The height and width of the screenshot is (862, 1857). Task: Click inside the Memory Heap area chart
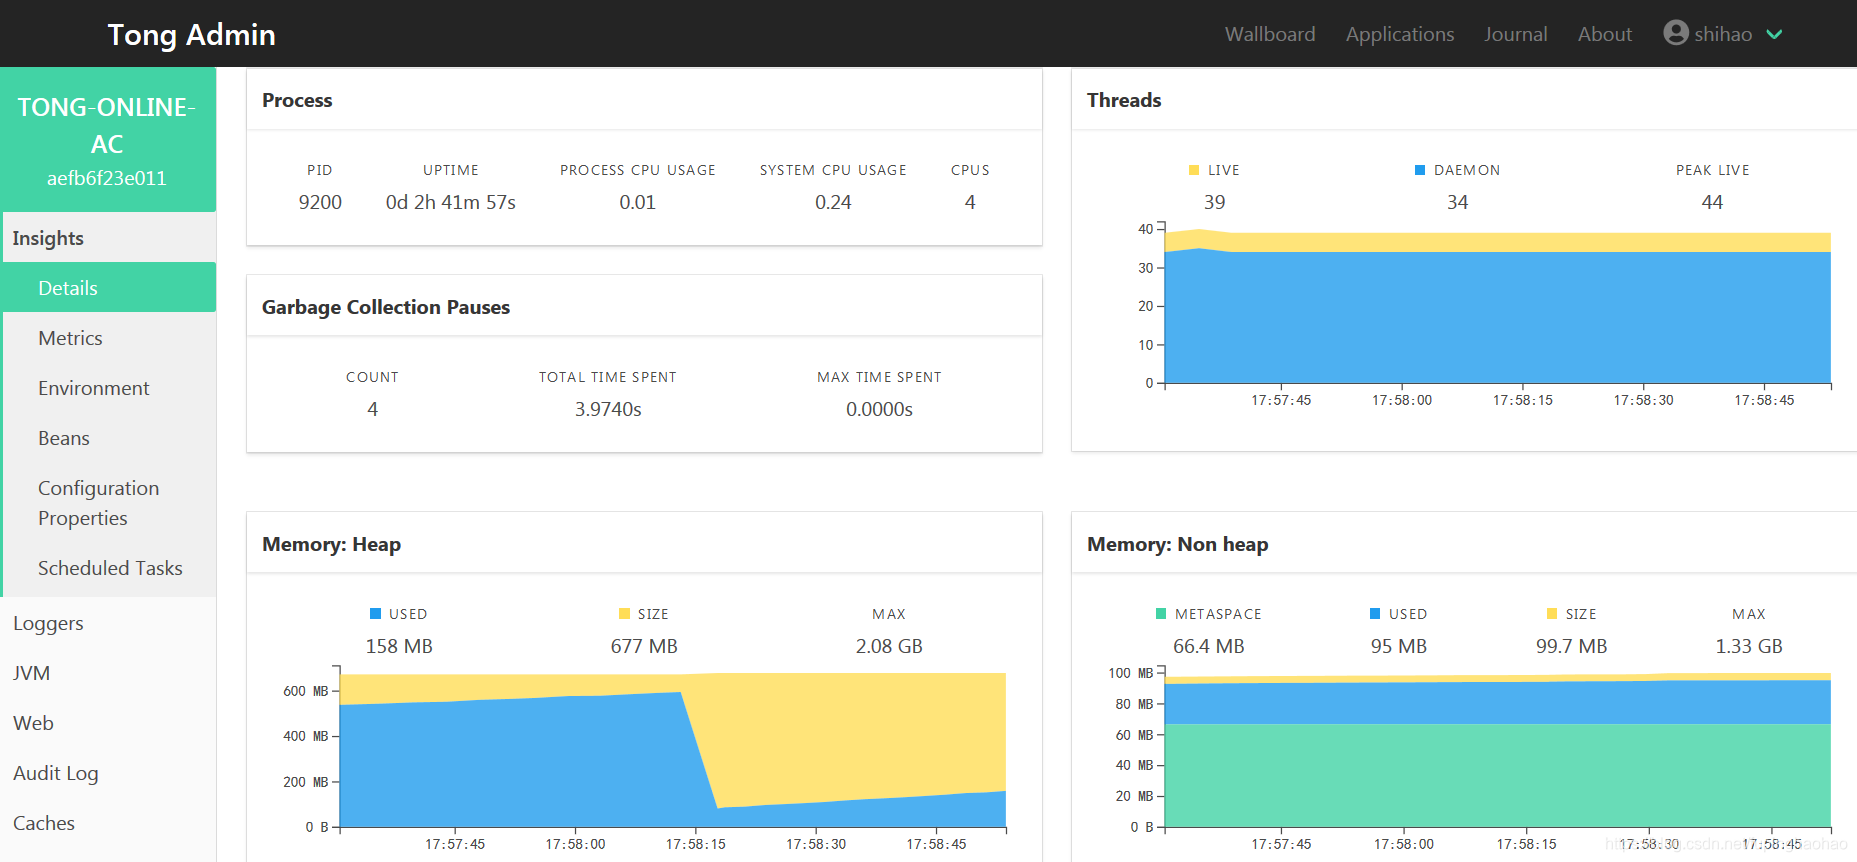point(673,748)
